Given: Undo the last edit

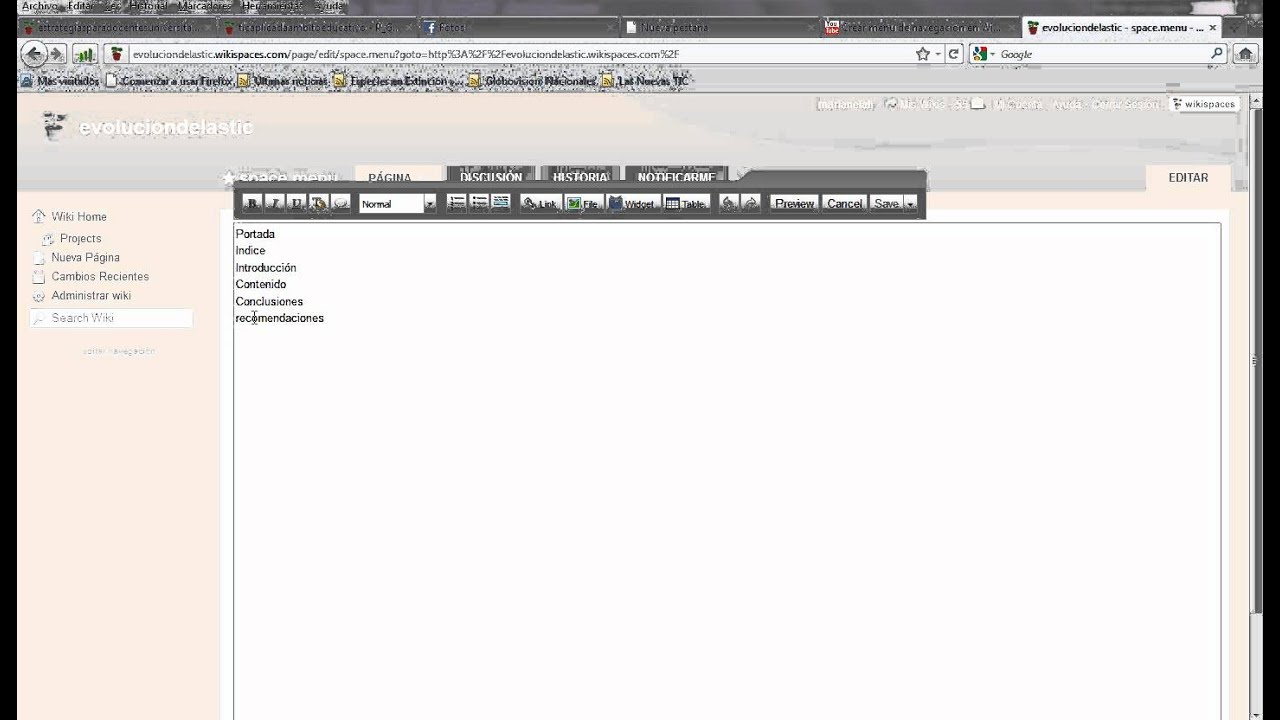Looking at the screenshot, I should 729,203.
